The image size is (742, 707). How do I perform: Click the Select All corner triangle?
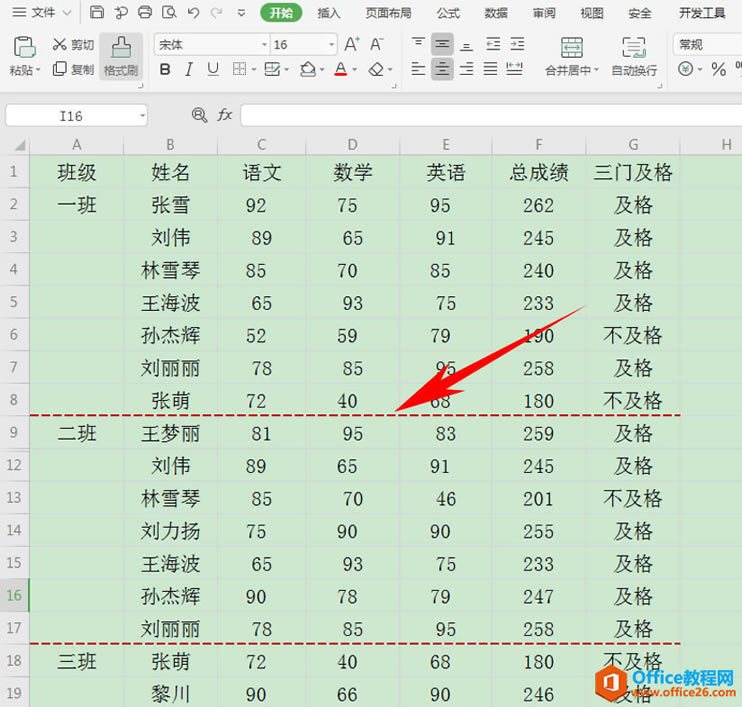pyautogui.click(x=19, y=145)
